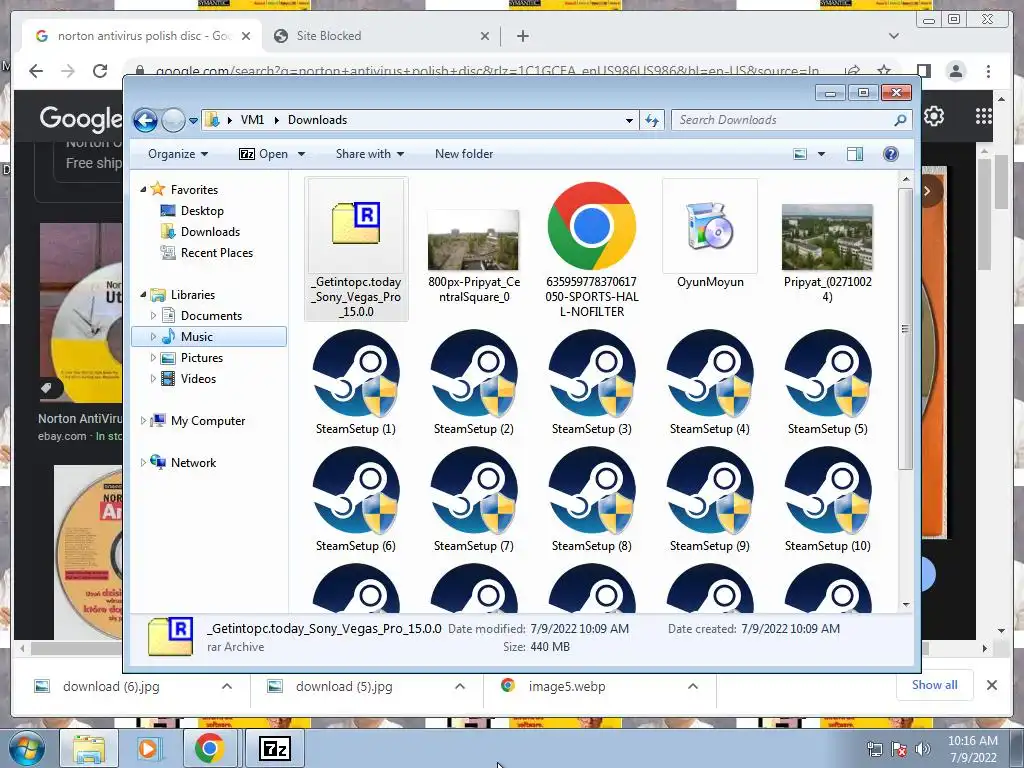Click the change view icon

coord(800,154)
